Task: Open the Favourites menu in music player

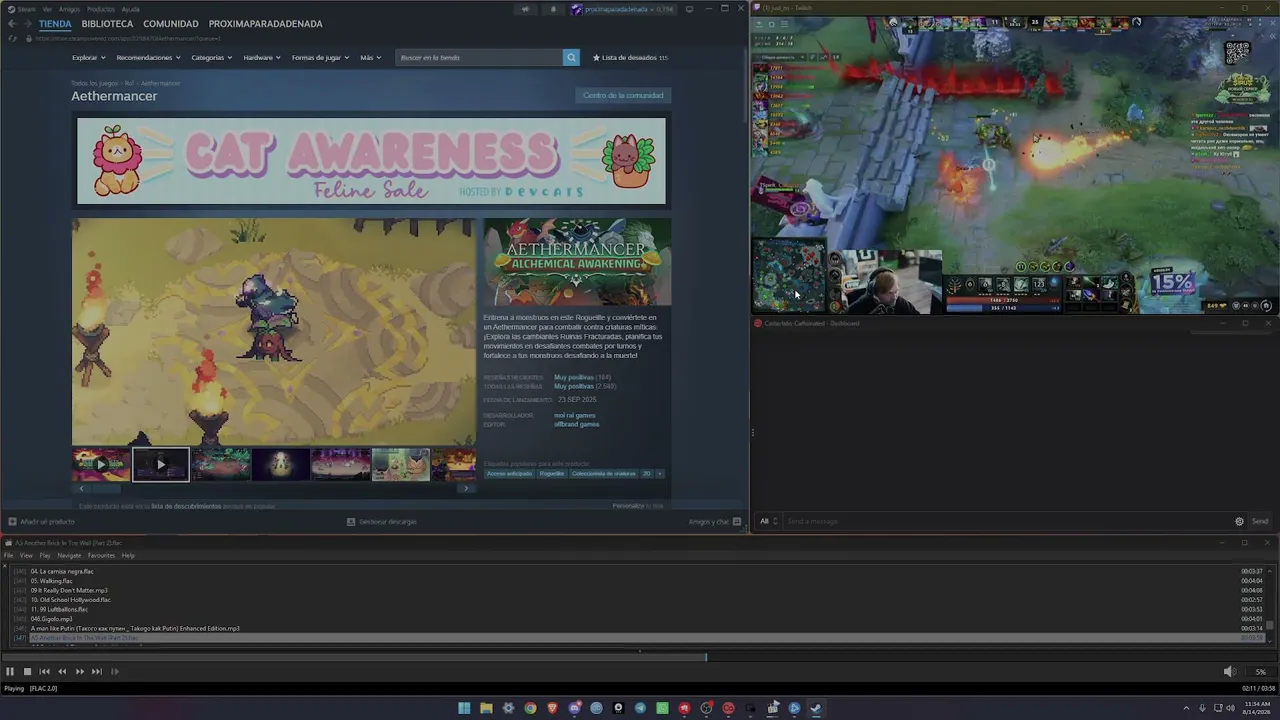Action: click(x=101, y=555)
